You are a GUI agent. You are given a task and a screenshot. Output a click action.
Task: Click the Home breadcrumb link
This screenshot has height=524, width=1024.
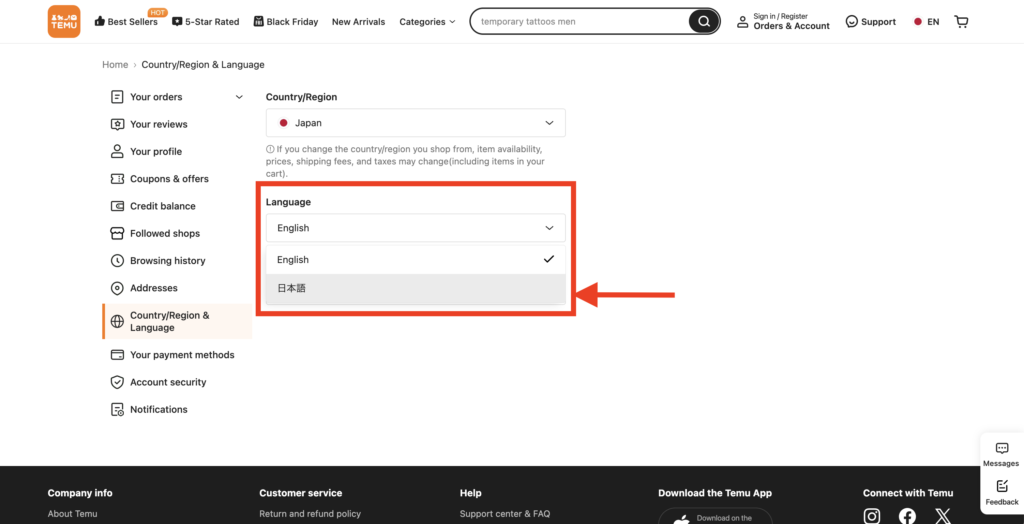[115, 65]
